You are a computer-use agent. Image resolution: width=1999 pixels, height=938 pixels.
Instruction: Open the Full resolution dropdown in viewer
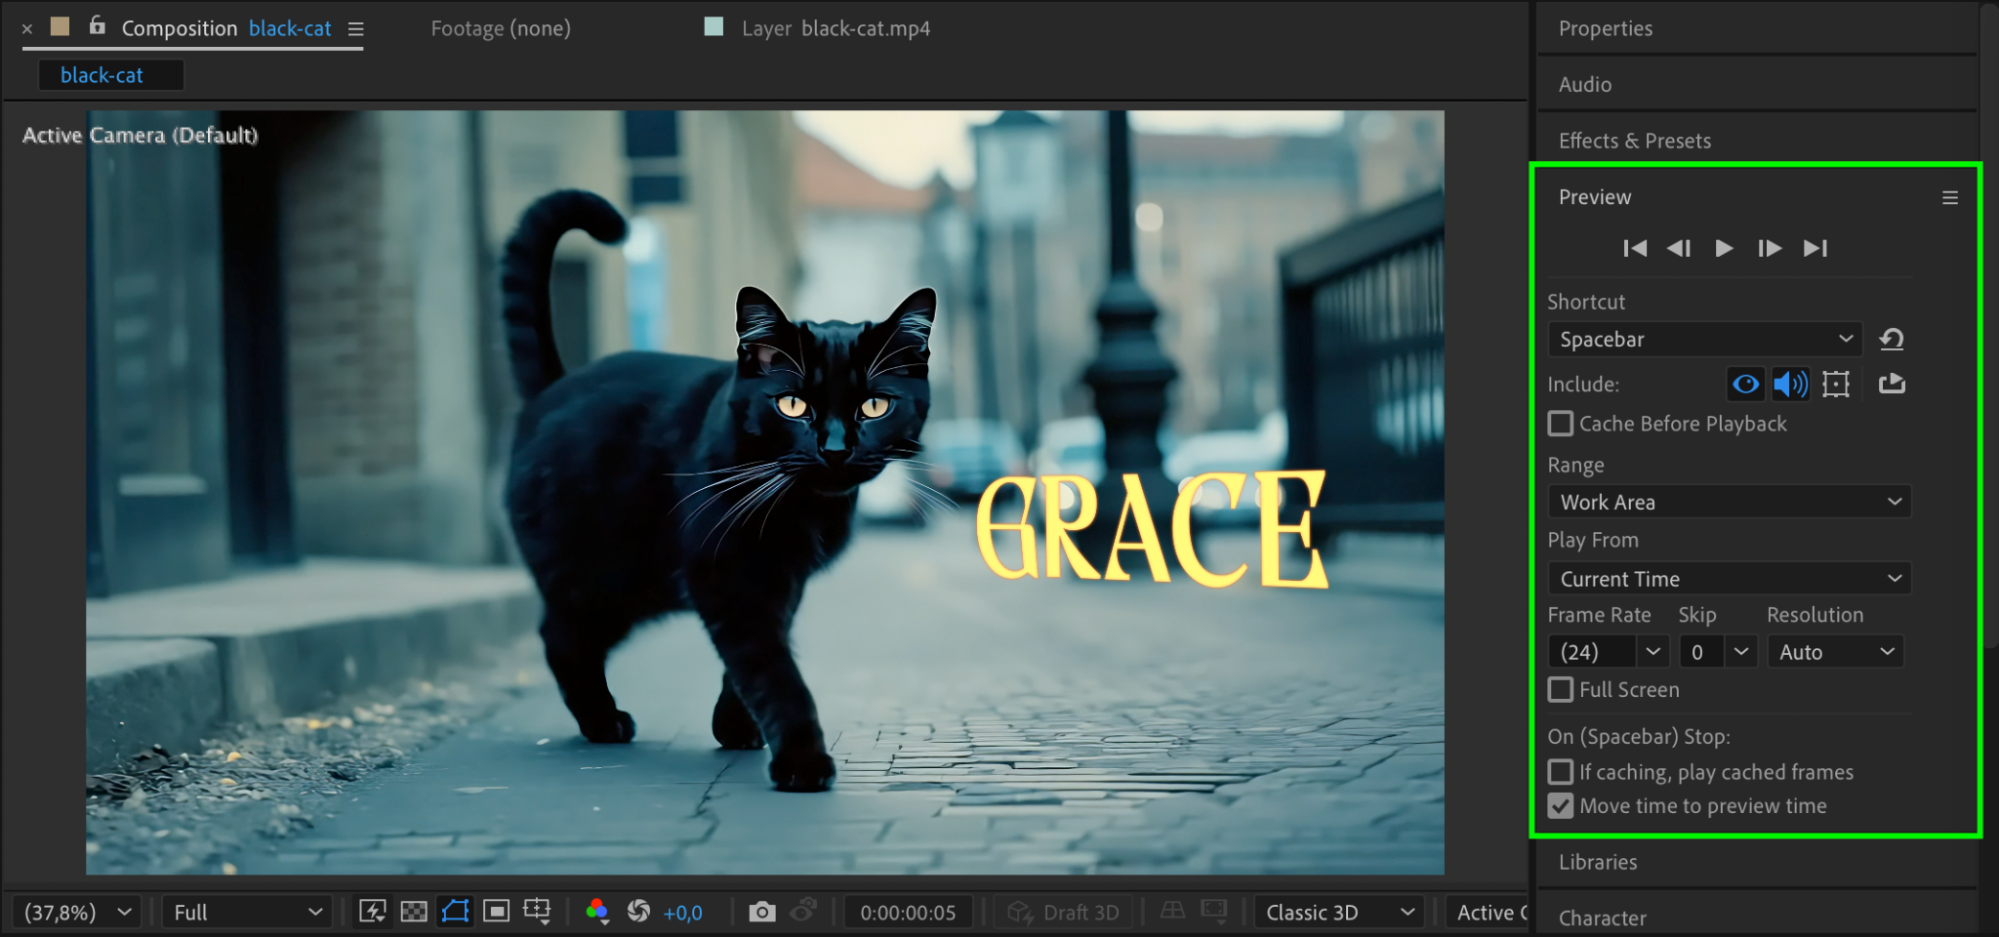tap(247, 912)
